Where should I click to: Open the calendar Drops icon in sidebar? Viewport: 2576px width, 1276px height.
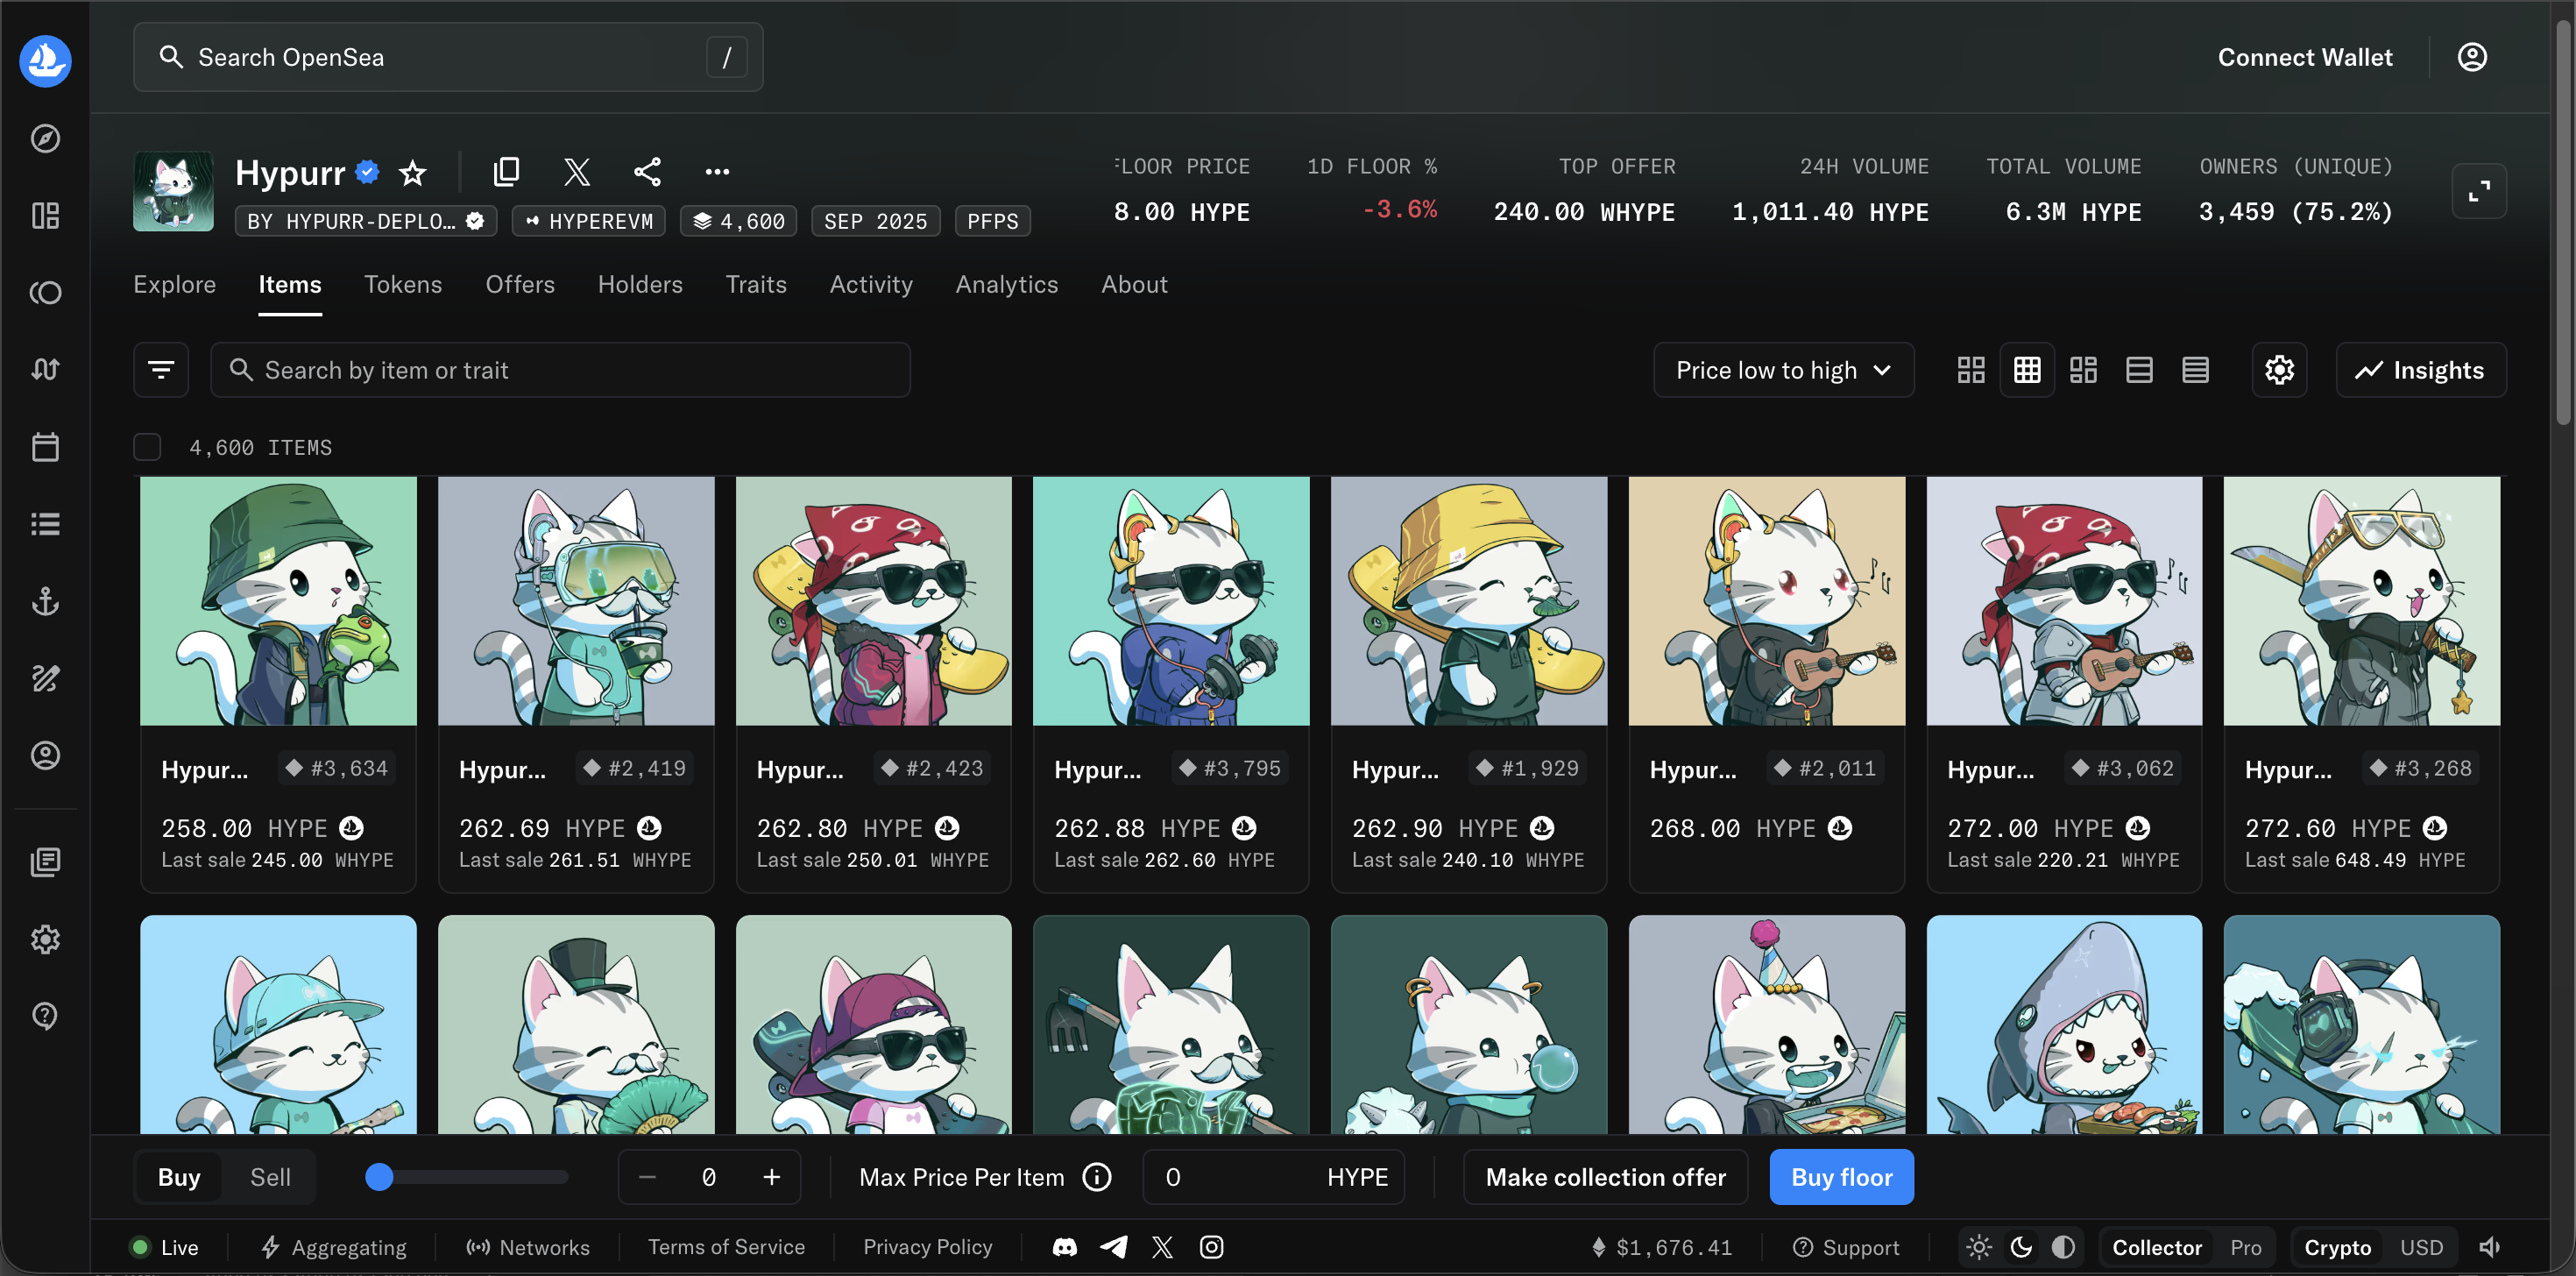(45, 446)
